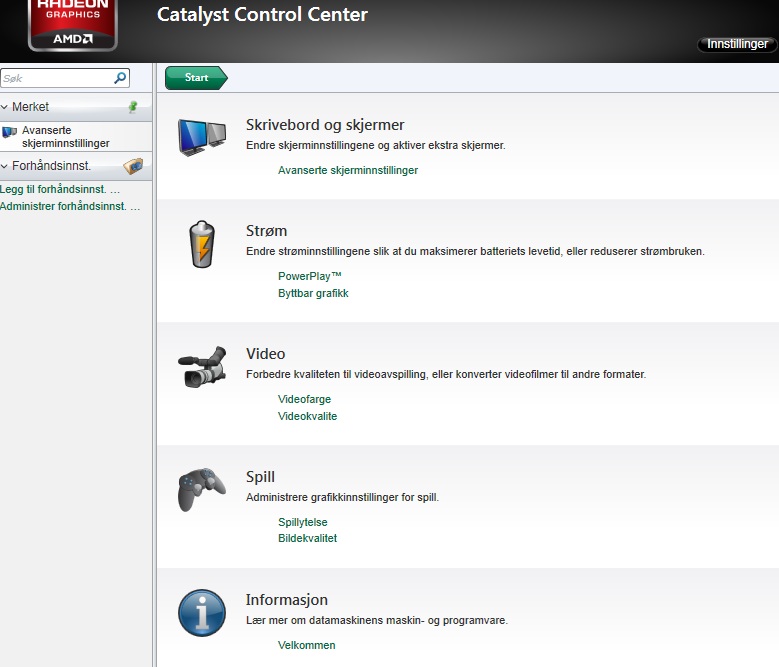Open the PowerPlay link
The width and height of the screenshot is (779, 667).
310,276
